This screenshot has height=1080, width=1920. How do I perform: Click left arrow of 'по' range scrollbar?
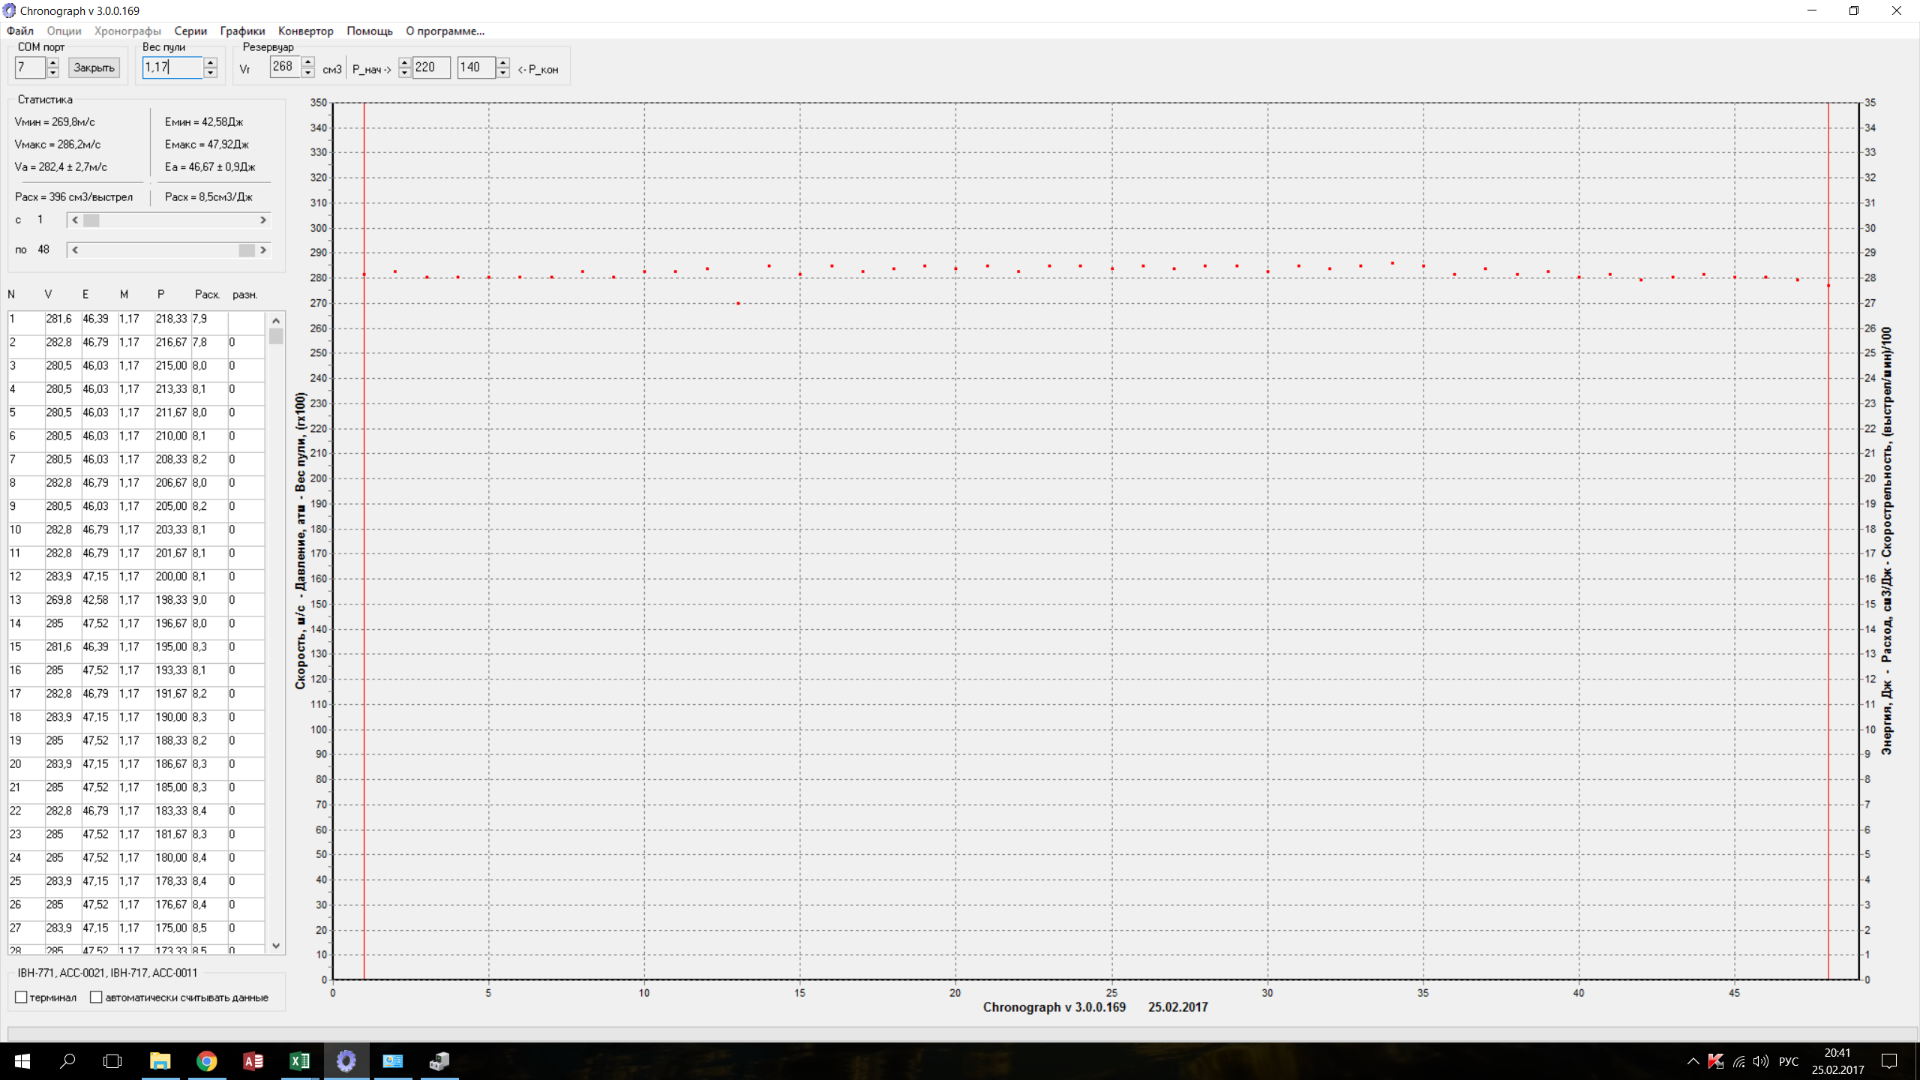[x=75, y=250]
